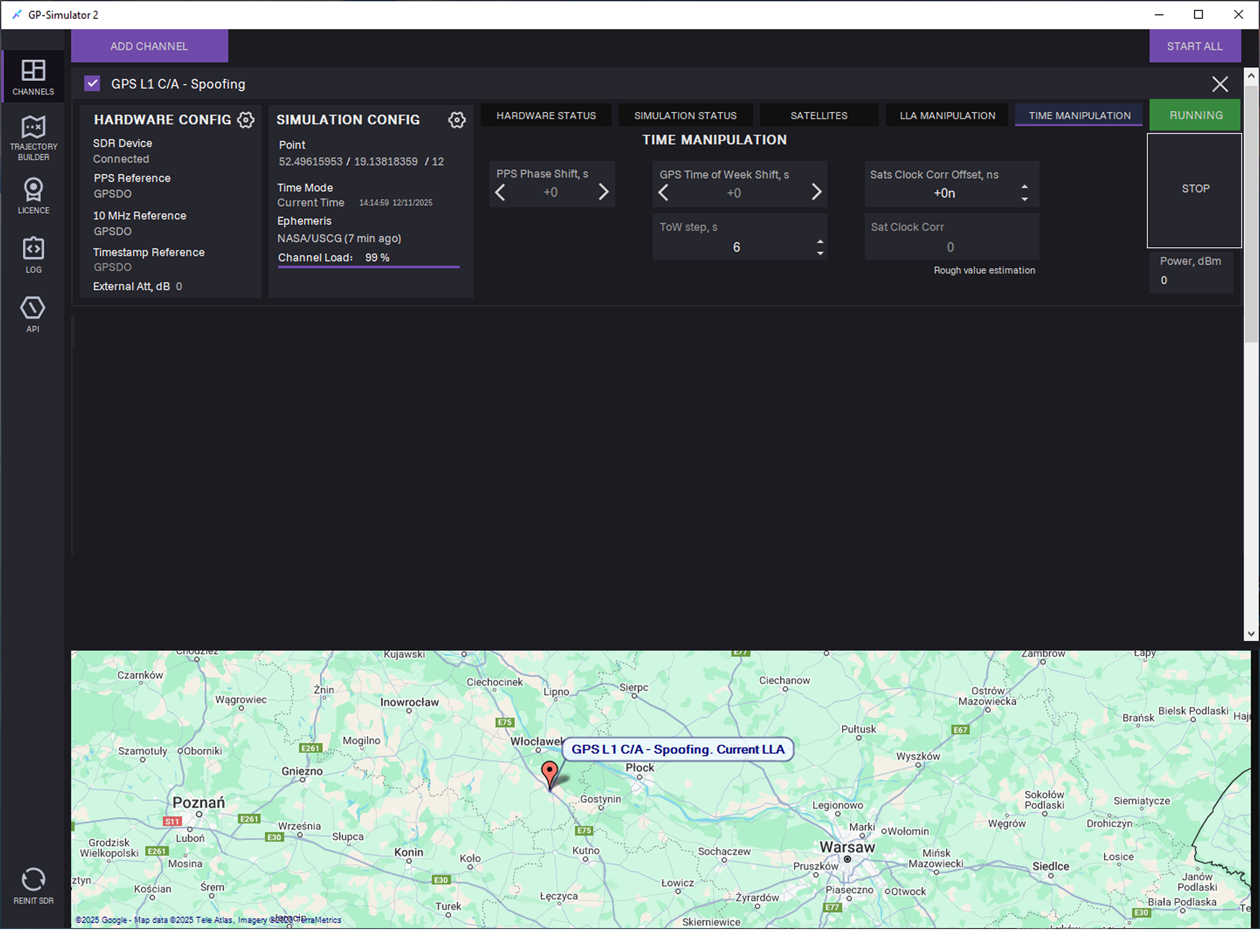Image resolution: width=1260 pixels, height=932 pixels.
Task: Click the vertical scrollbar down arrow
Action: pyautogui.click(x=1250, y=634)
